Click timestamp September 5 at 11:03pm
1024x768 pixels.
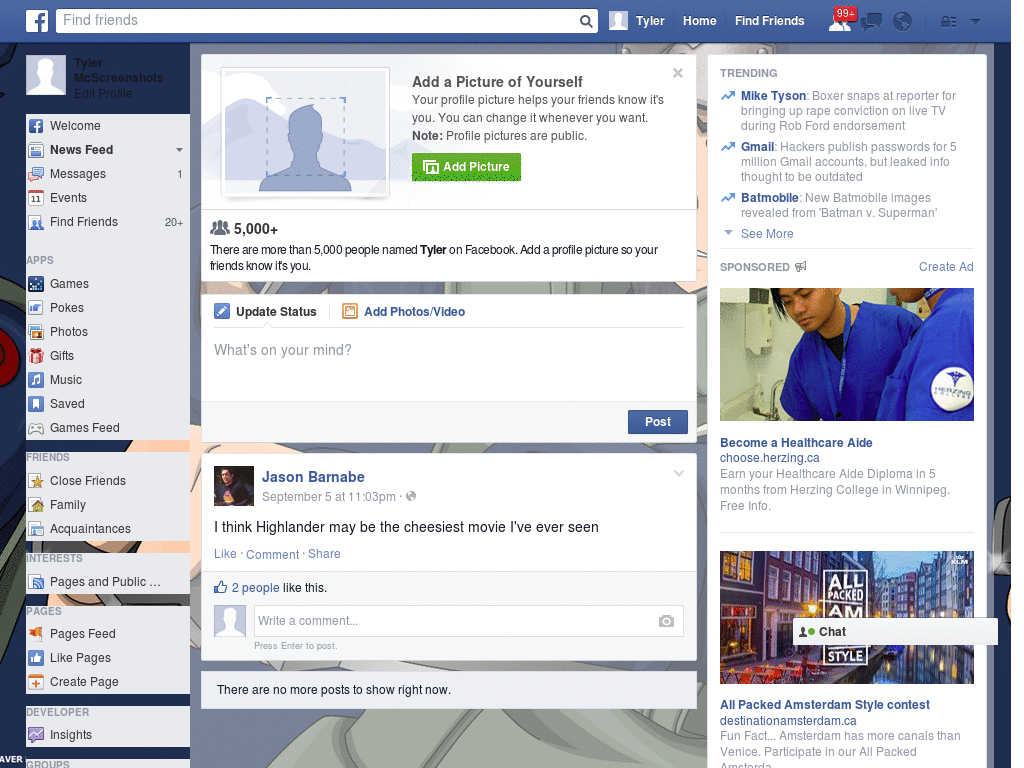(328, 497)
